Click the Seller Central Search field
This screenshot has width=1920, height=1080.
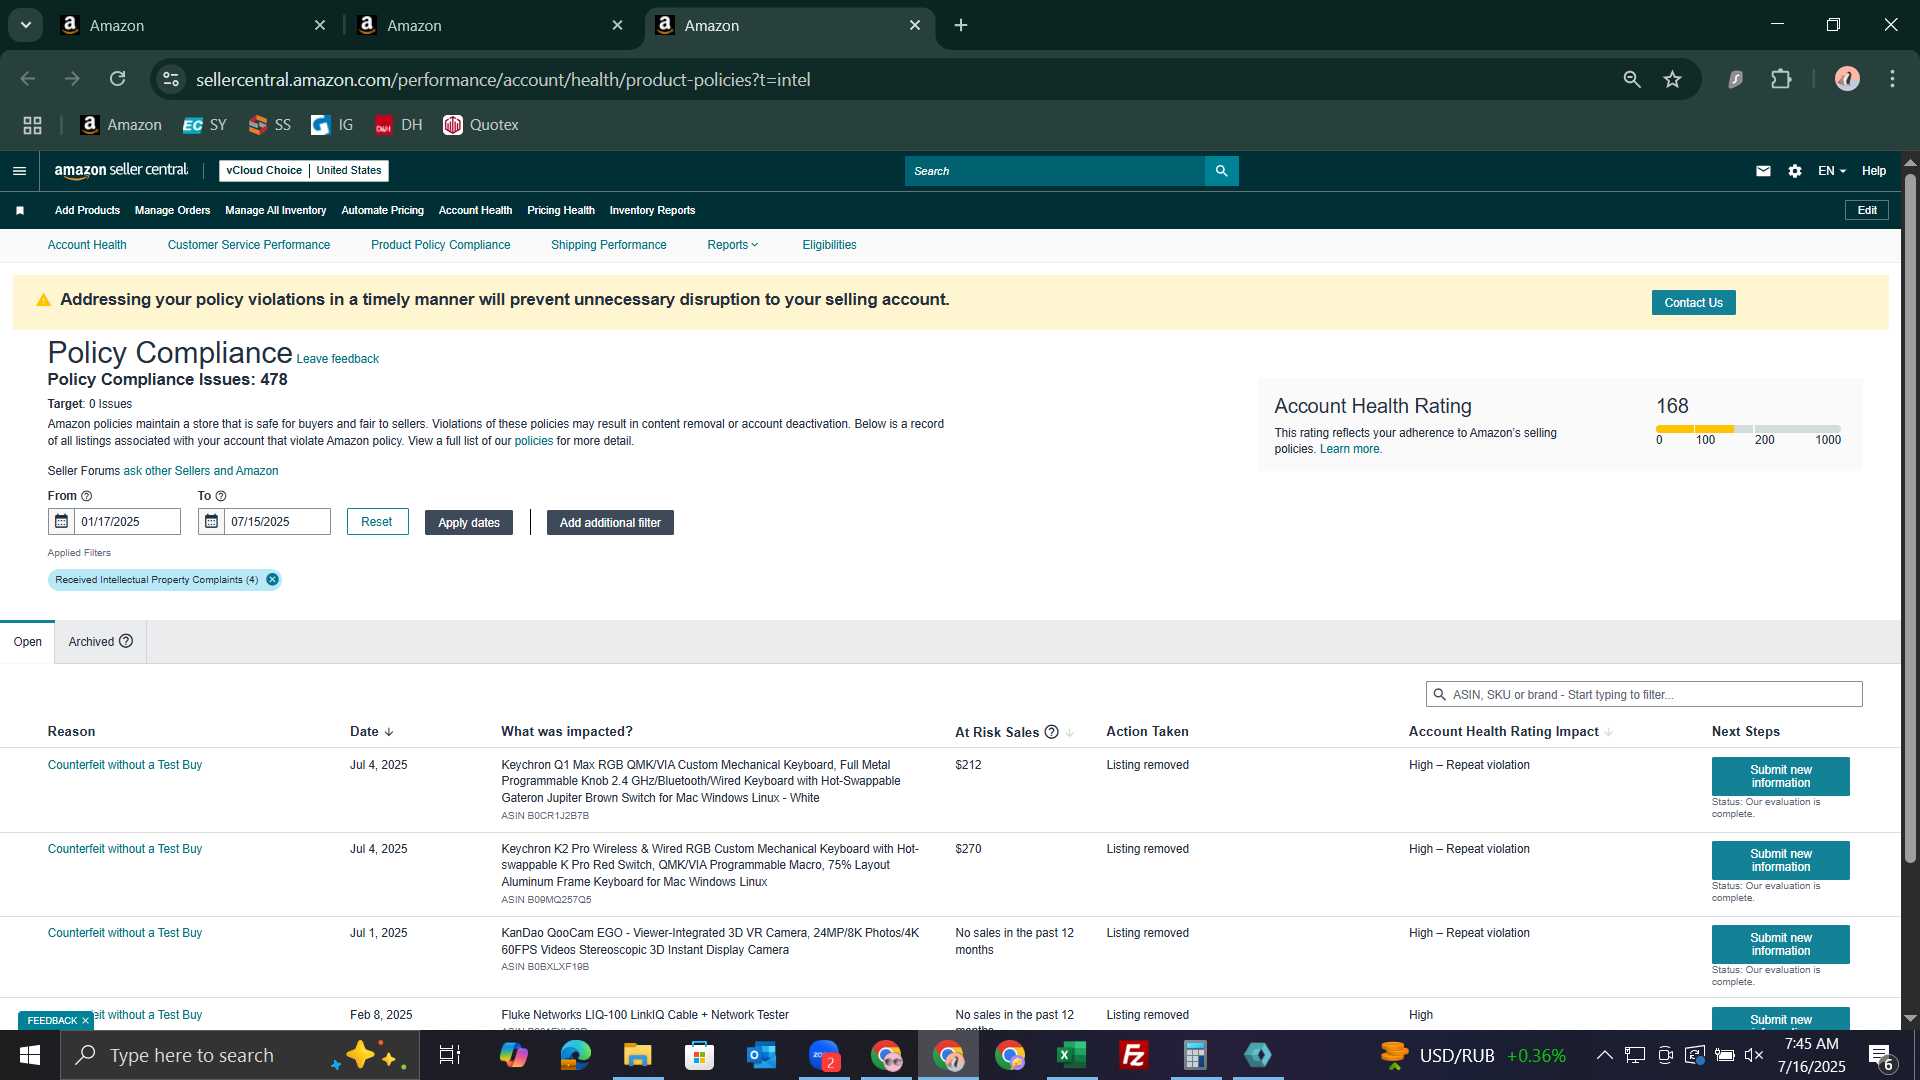coord(1055,171)
